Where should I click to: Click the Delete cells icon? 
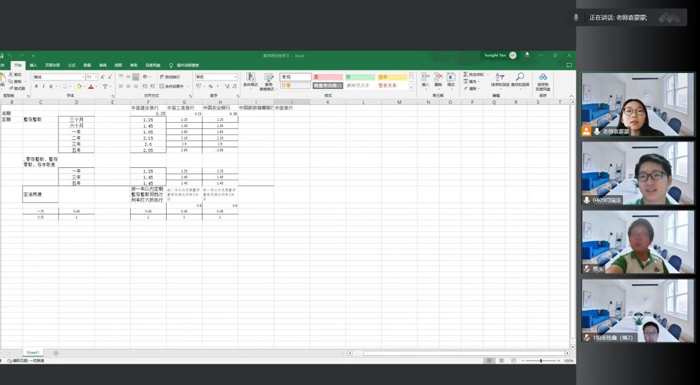pyautogui.click(x=438, y=80)
